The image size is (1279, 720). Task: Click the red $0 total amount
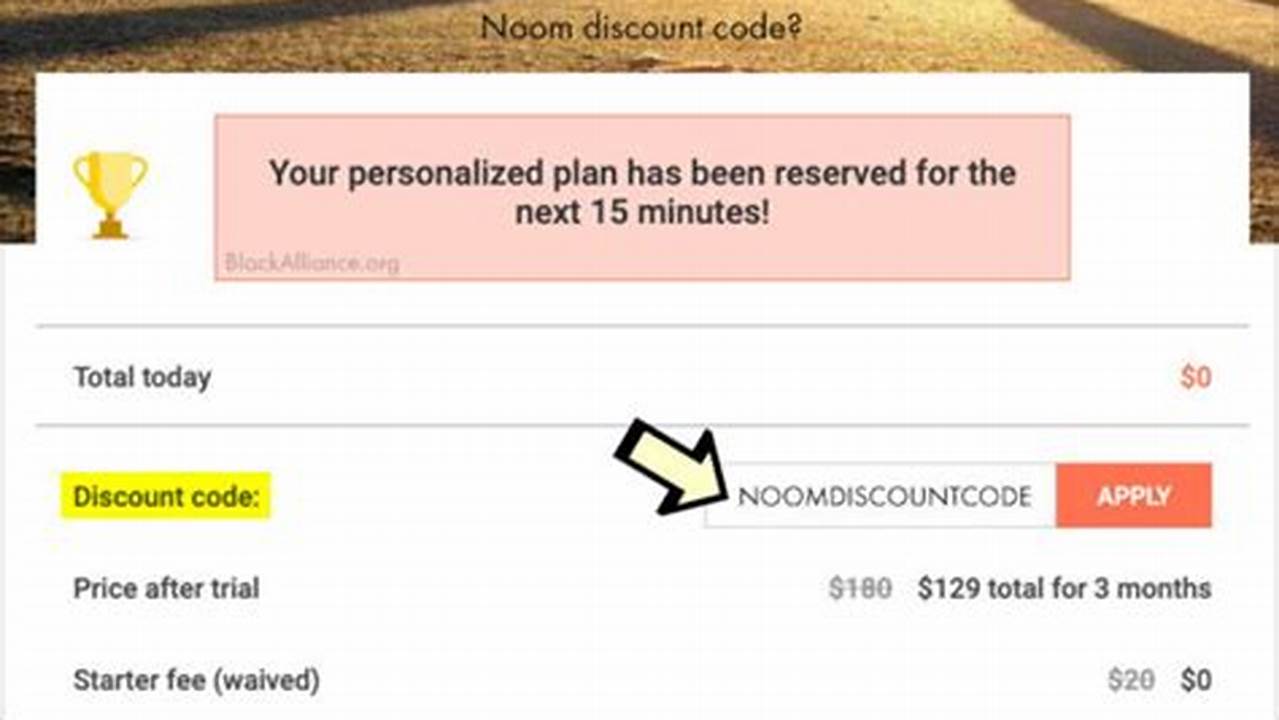click(x=1197, y=376)
